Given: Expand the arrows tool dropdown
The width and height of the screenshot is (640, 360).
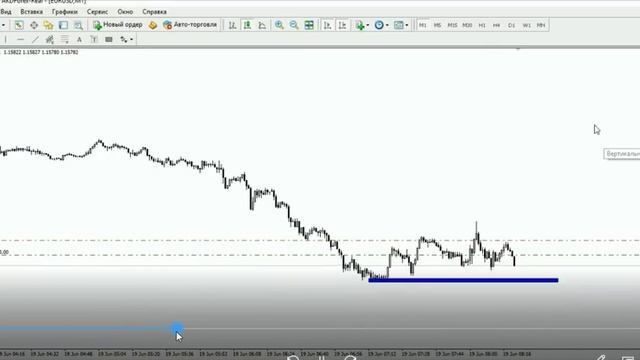Looking at the screenshot, I should [x=131, y=40].
